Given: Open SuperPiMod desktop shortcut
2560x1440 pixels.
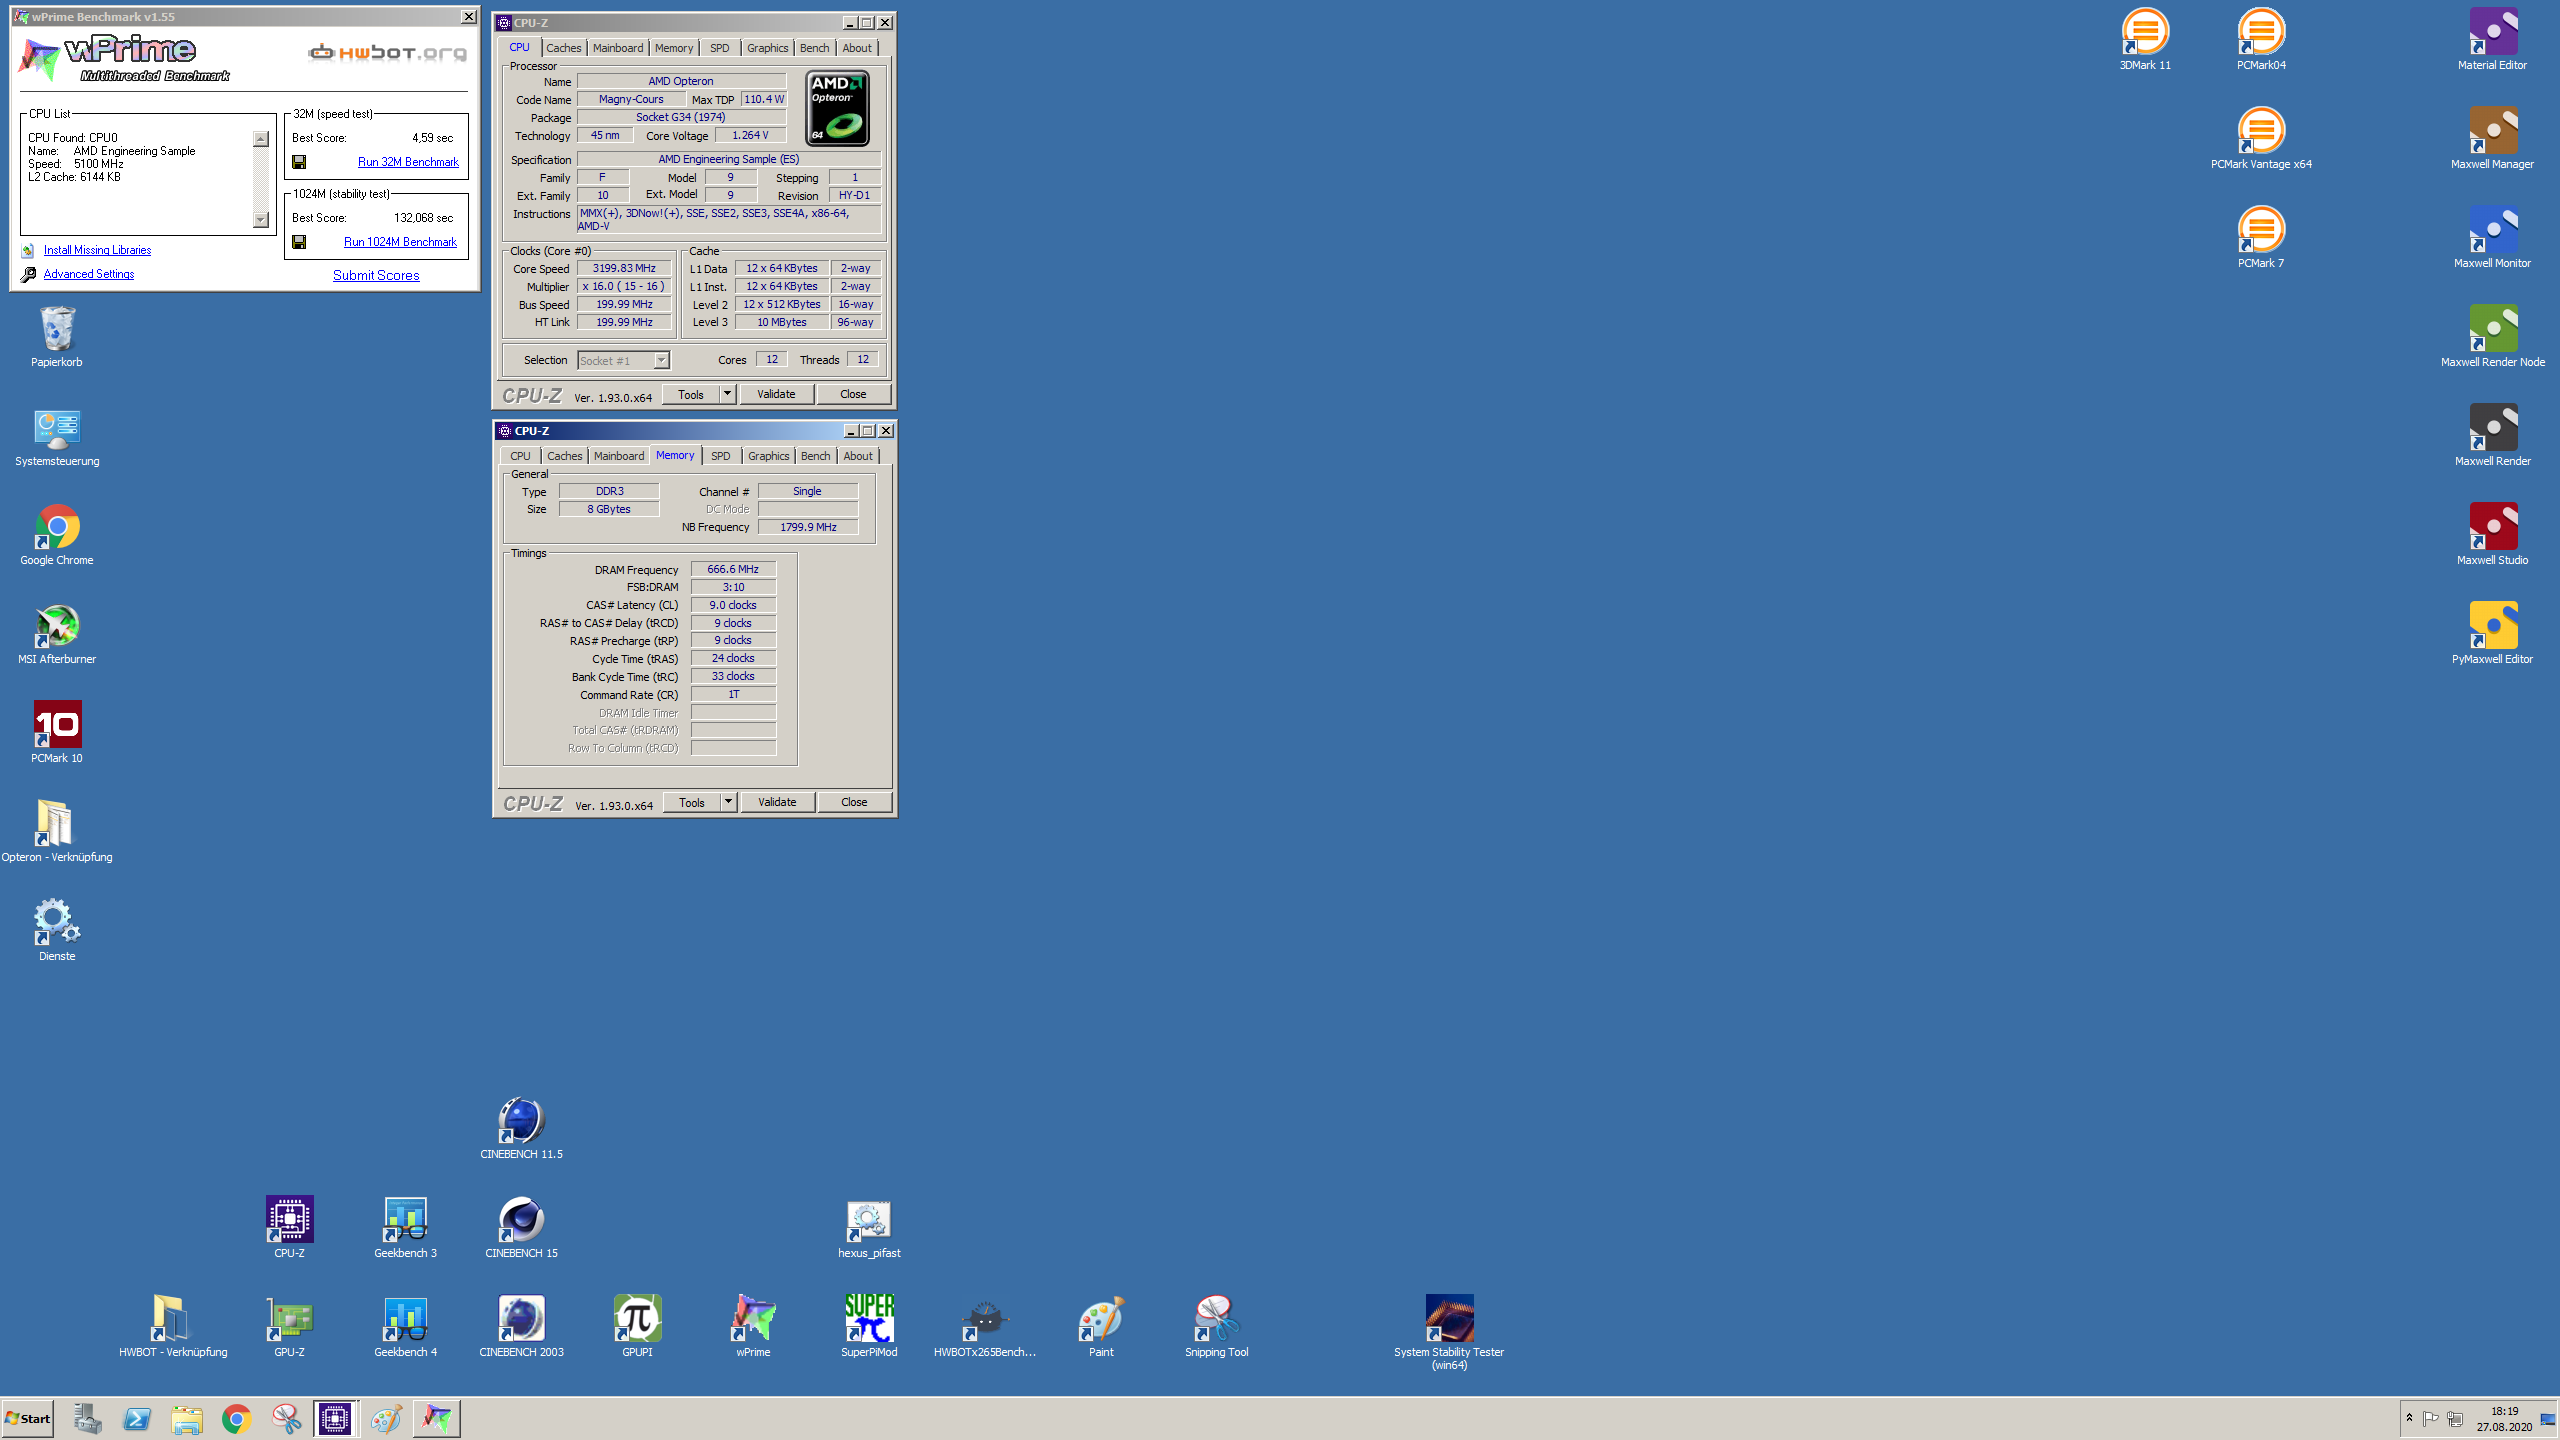Looking at the screenshot, I should point(869,1327).
